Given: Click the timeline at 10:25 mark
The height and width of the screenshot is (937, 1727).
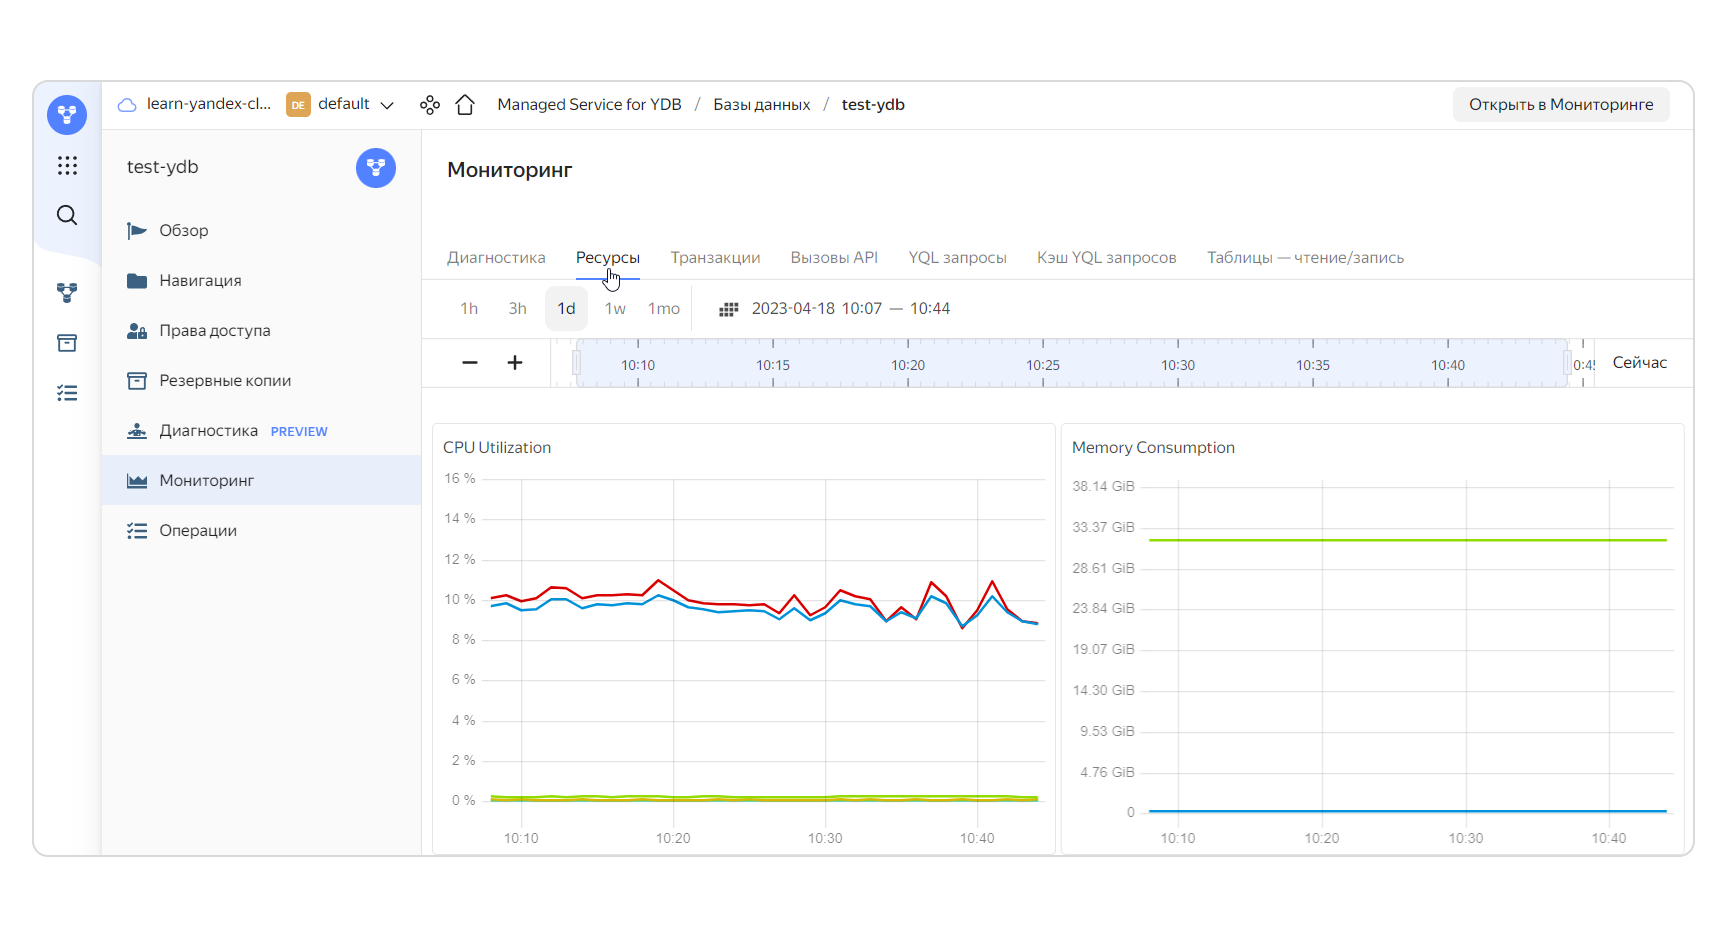Looking at the screenshot, I should [1042, 364].
